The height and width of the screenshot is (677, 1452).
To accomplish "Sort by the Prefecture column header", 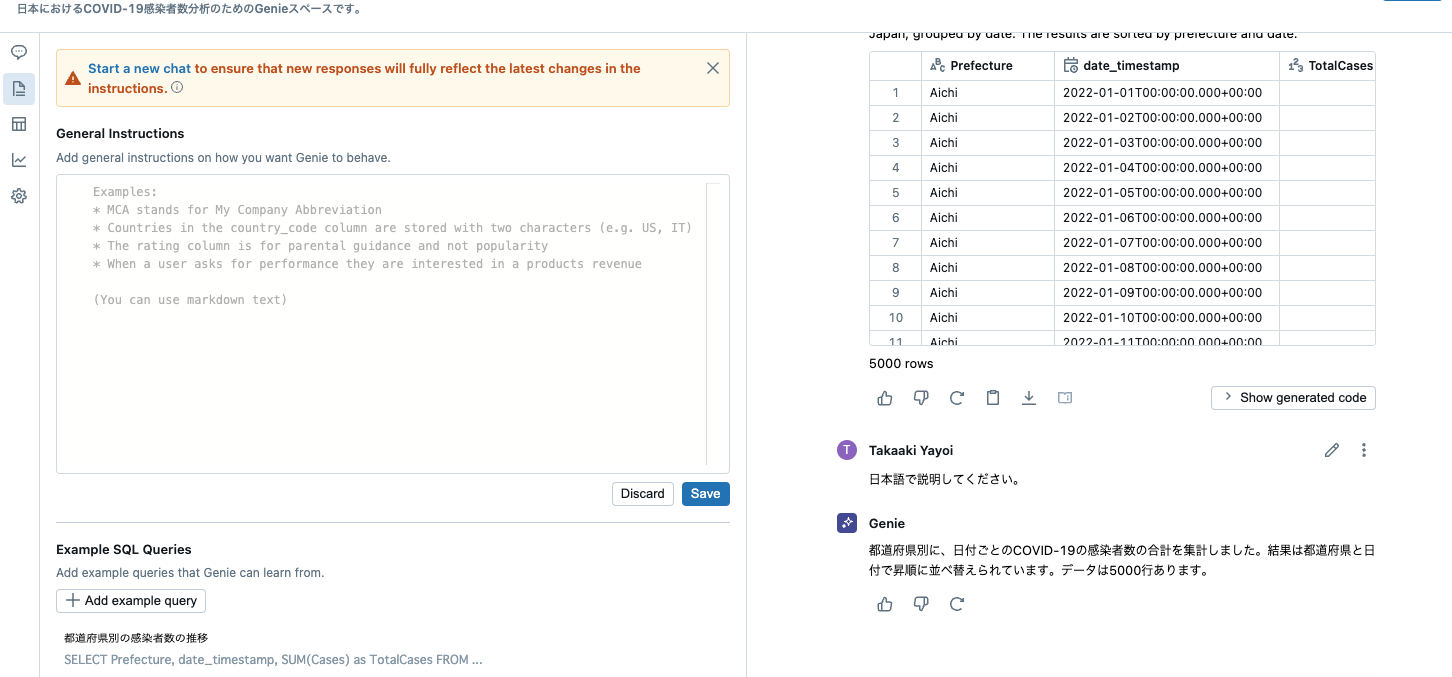I will [x=985, y=65].
